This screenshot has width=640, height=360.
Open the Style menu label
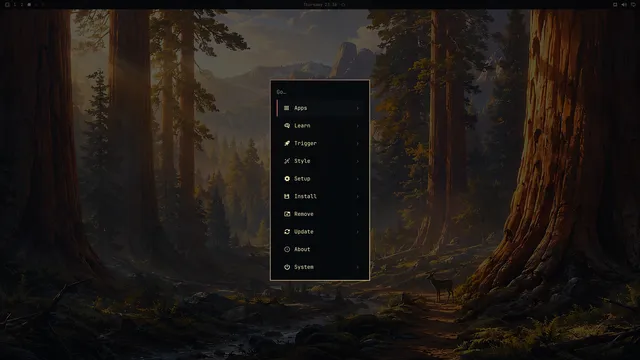click(x=302, y=161)
